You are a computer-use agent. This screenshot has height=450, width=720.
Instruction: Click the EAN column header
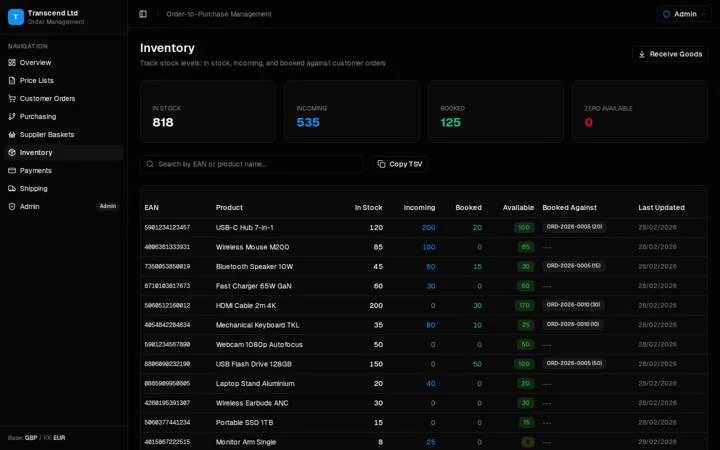pos(152,208)
